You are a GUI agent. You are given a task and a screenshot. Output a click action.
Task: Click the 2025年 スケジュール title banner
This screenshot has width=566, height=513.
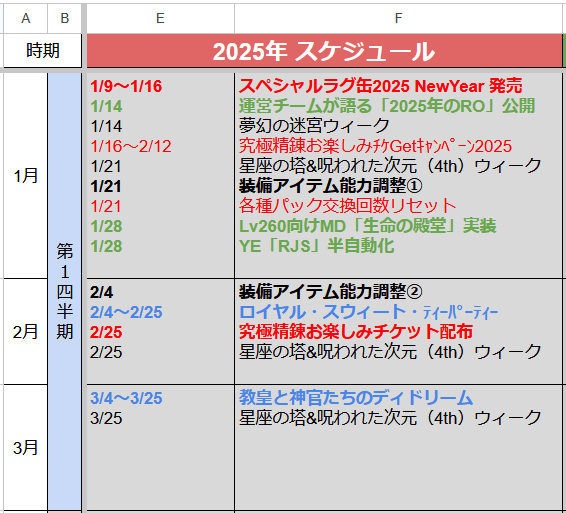[x=324, y=51]
